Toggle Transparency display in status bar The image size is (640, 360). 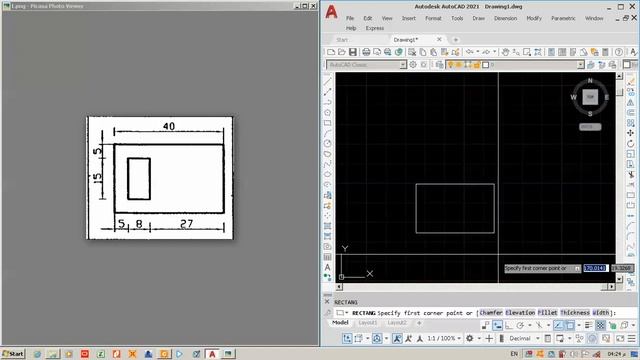coord(600,325)
